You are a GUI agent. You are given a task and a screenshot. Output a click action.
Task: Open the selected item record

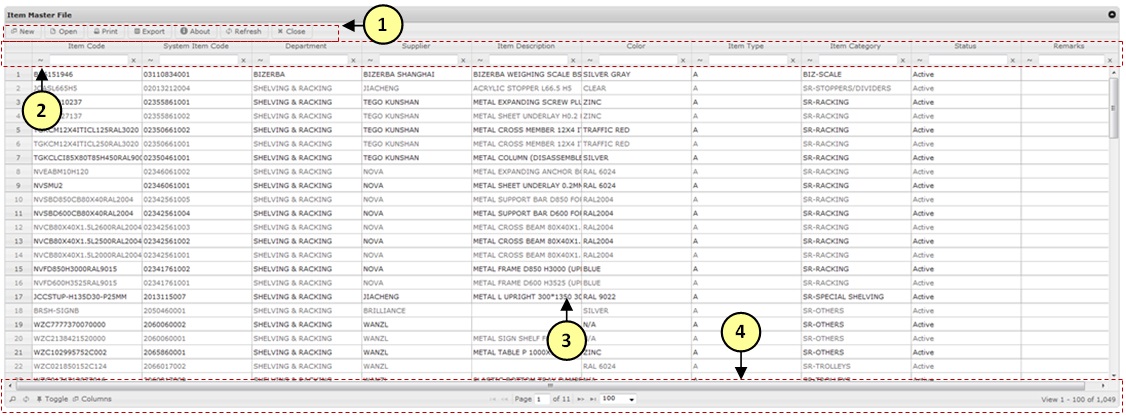point(64,31)
